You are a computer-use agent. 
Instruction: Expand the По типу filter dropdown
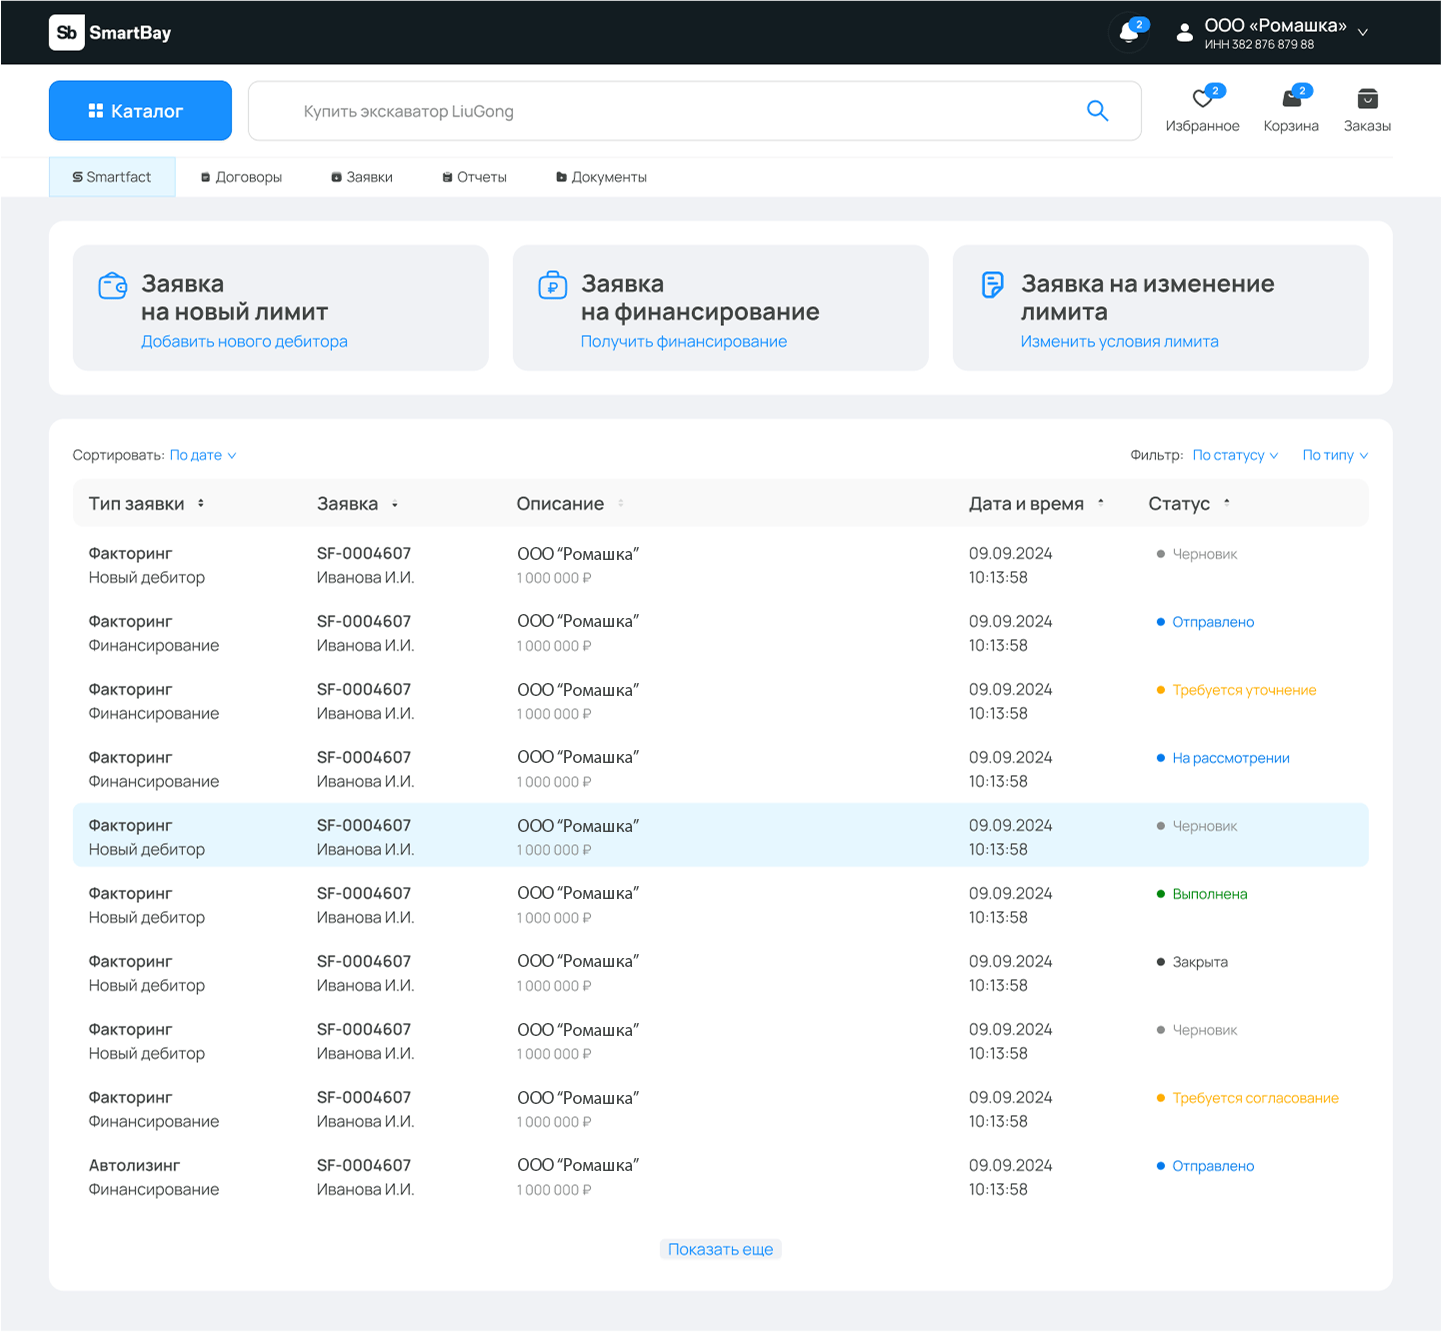1335,455
